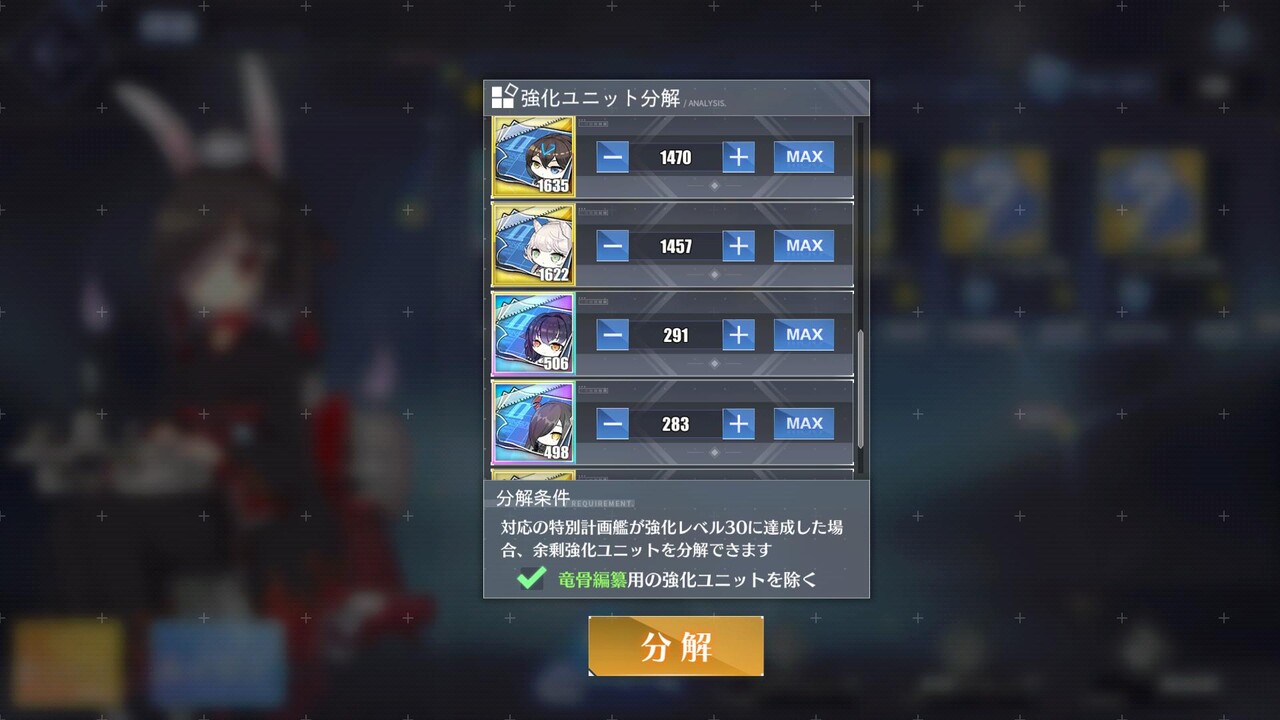Set the 283 row to MAX
1280x720 pixels.
click(x=804, y=424)
